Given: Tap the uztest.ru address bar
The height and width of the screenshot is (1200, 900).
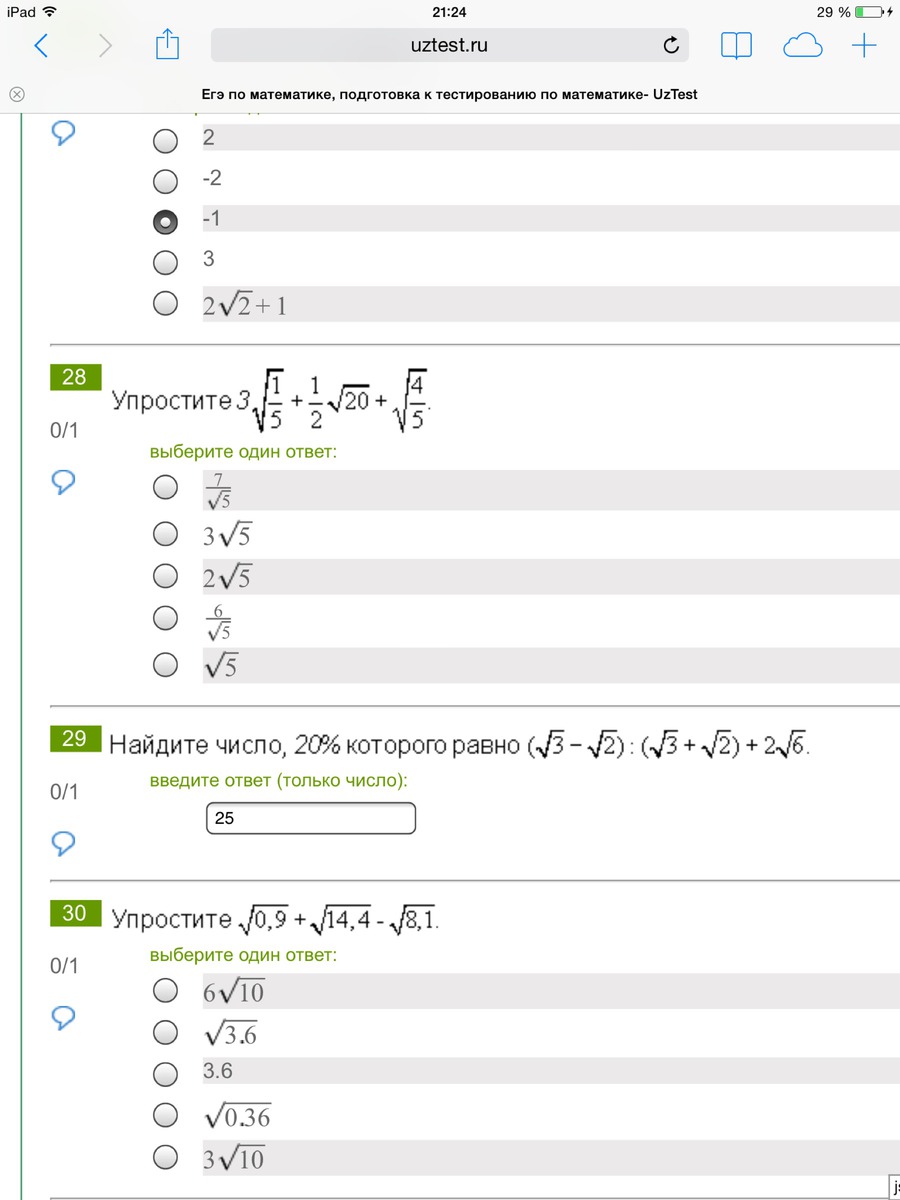Looking at the screenshot, I should coord(449,45).
